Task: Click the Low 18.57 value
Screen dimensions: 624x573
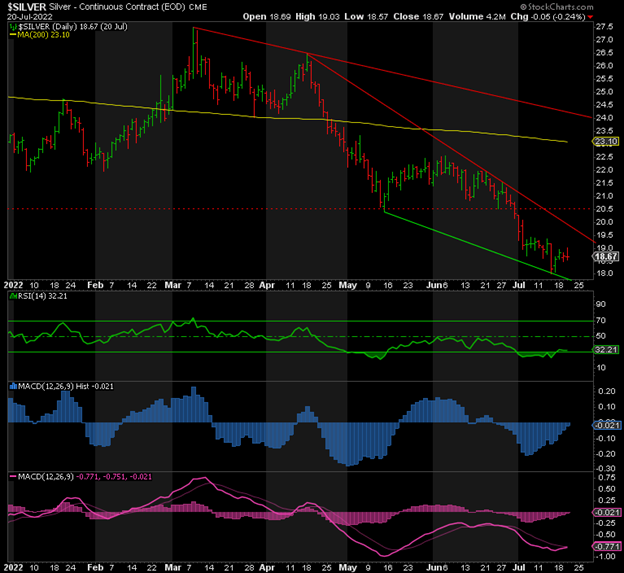Action: point(366,17)
